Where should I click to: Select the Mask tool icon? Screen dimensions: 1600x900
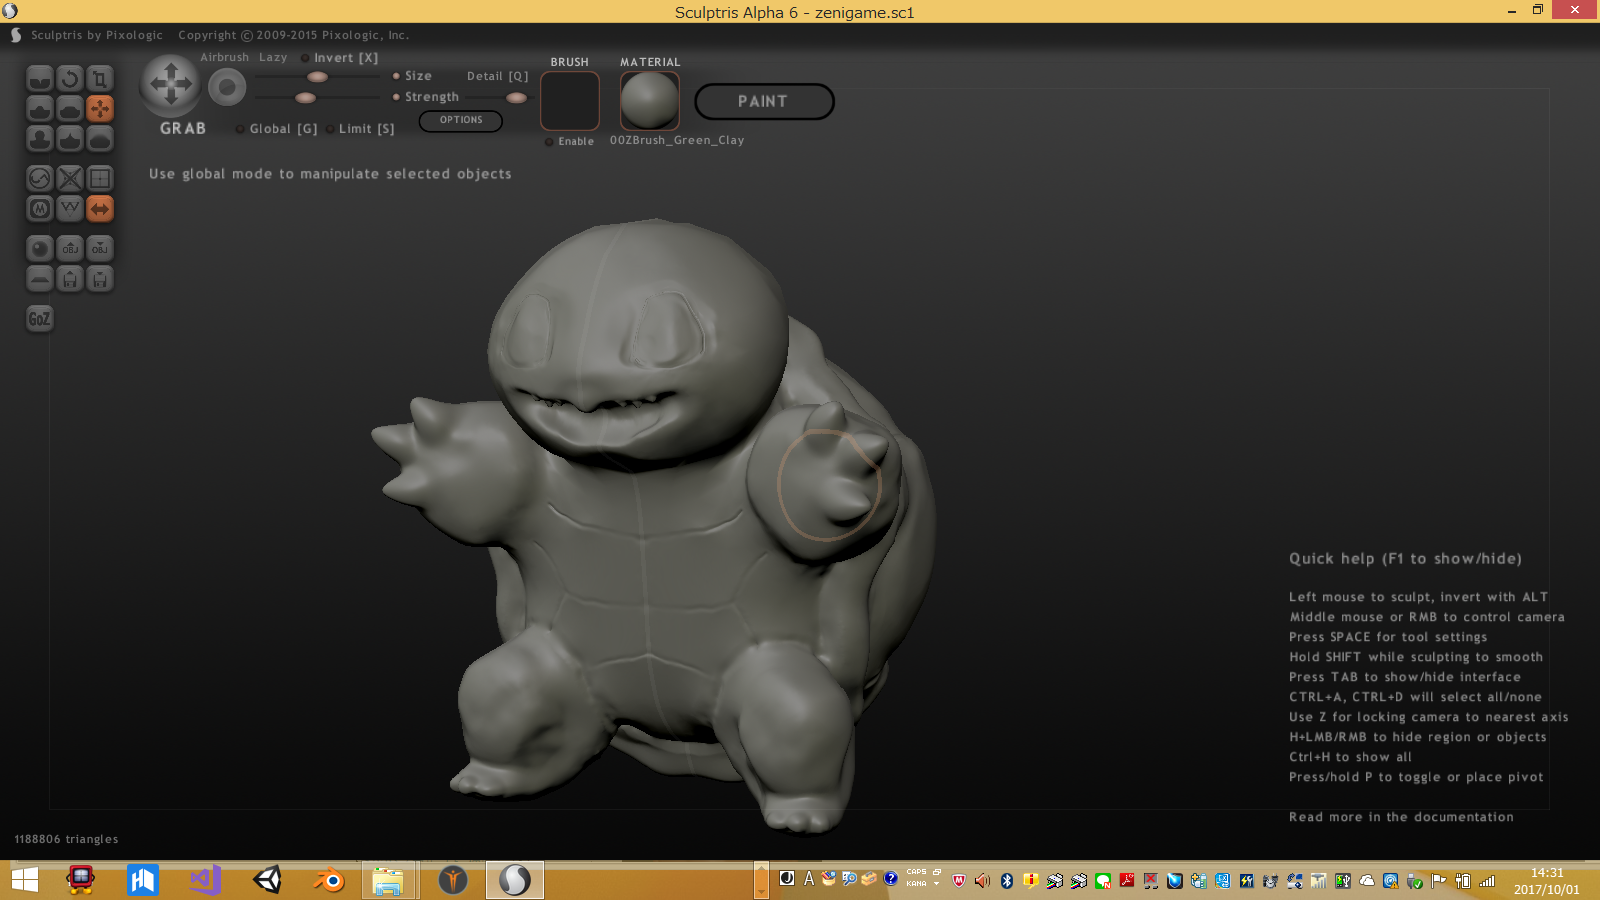click(40, 208)
